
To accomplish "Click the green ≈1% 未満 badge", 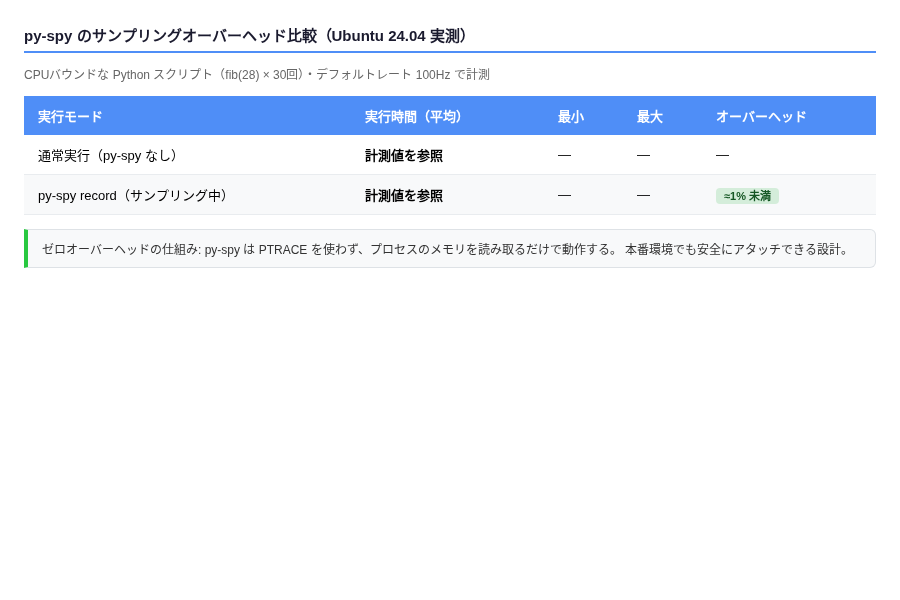I will tap(747, 196).
